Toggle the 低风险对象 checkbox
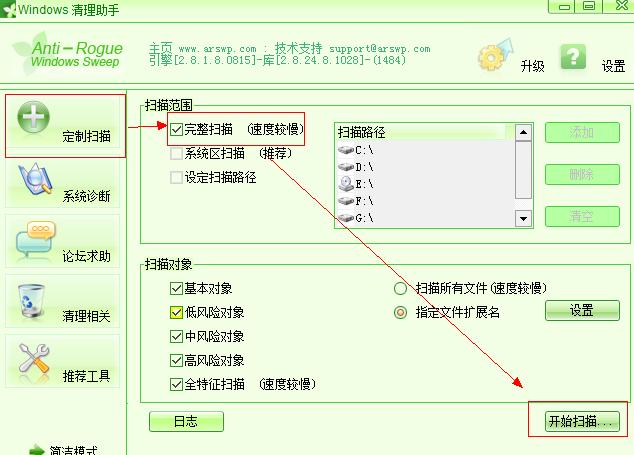 pos(176,313)
